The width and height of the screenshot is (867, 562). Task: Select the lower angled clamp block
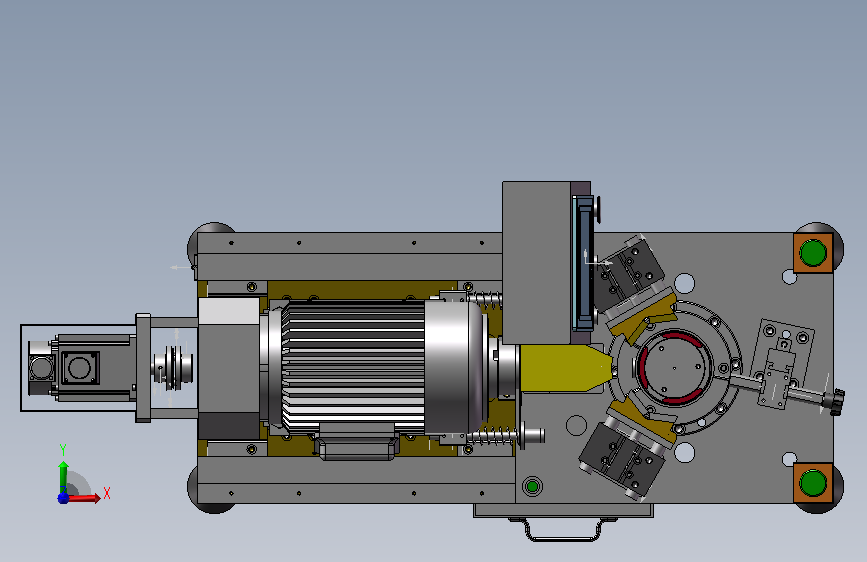624,457
